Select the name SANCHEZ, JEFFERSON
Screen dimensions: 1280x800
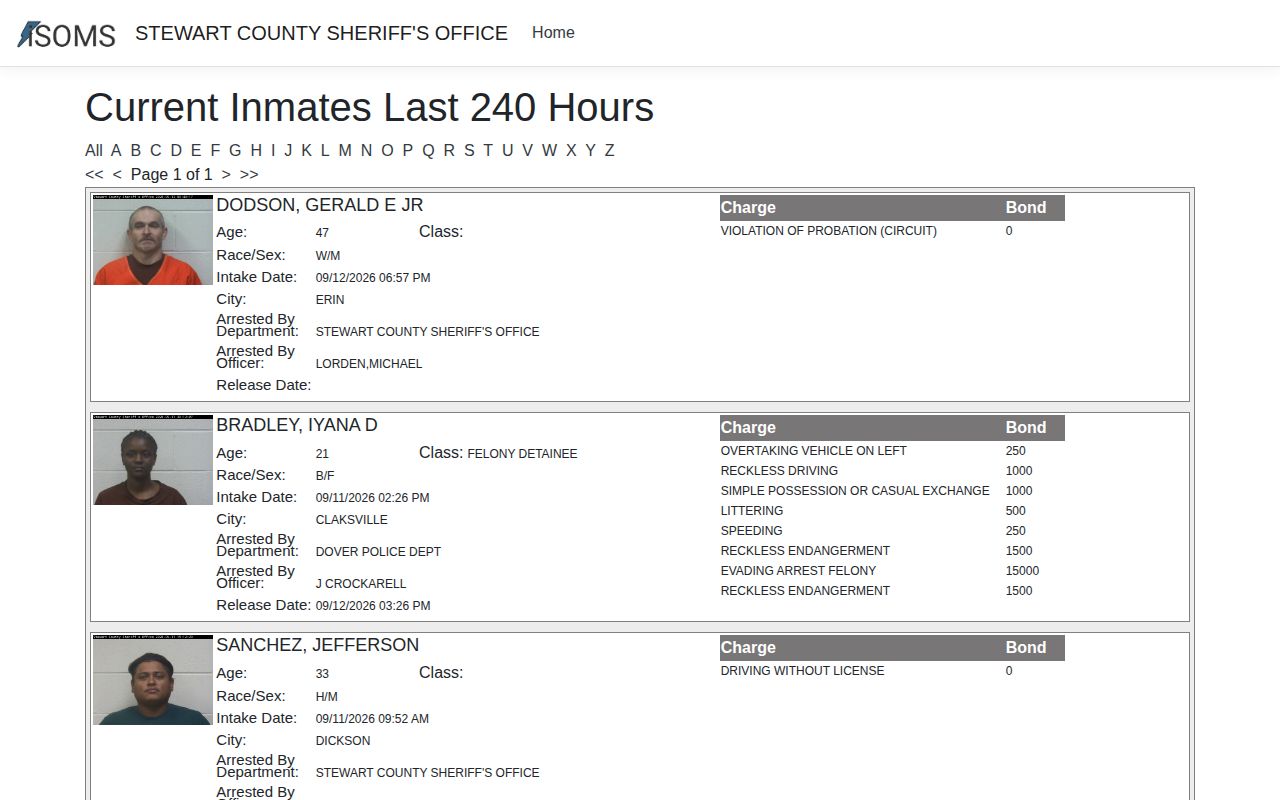pyautogui.click(x=318, y=645)
